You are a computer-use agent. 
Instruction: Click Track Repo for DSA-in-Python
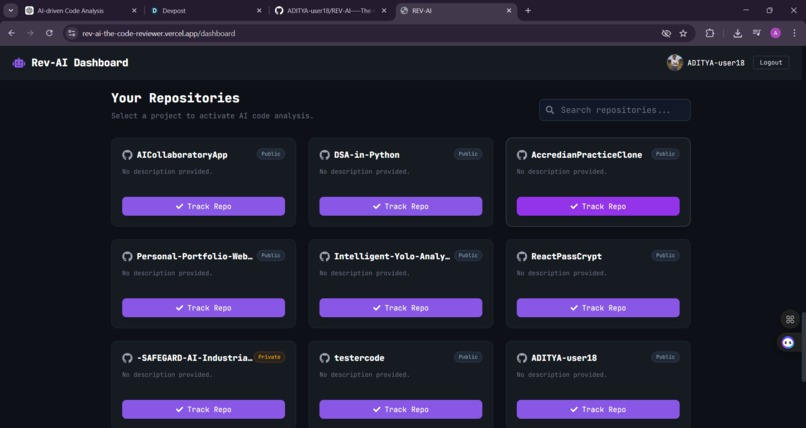point(401,206)
